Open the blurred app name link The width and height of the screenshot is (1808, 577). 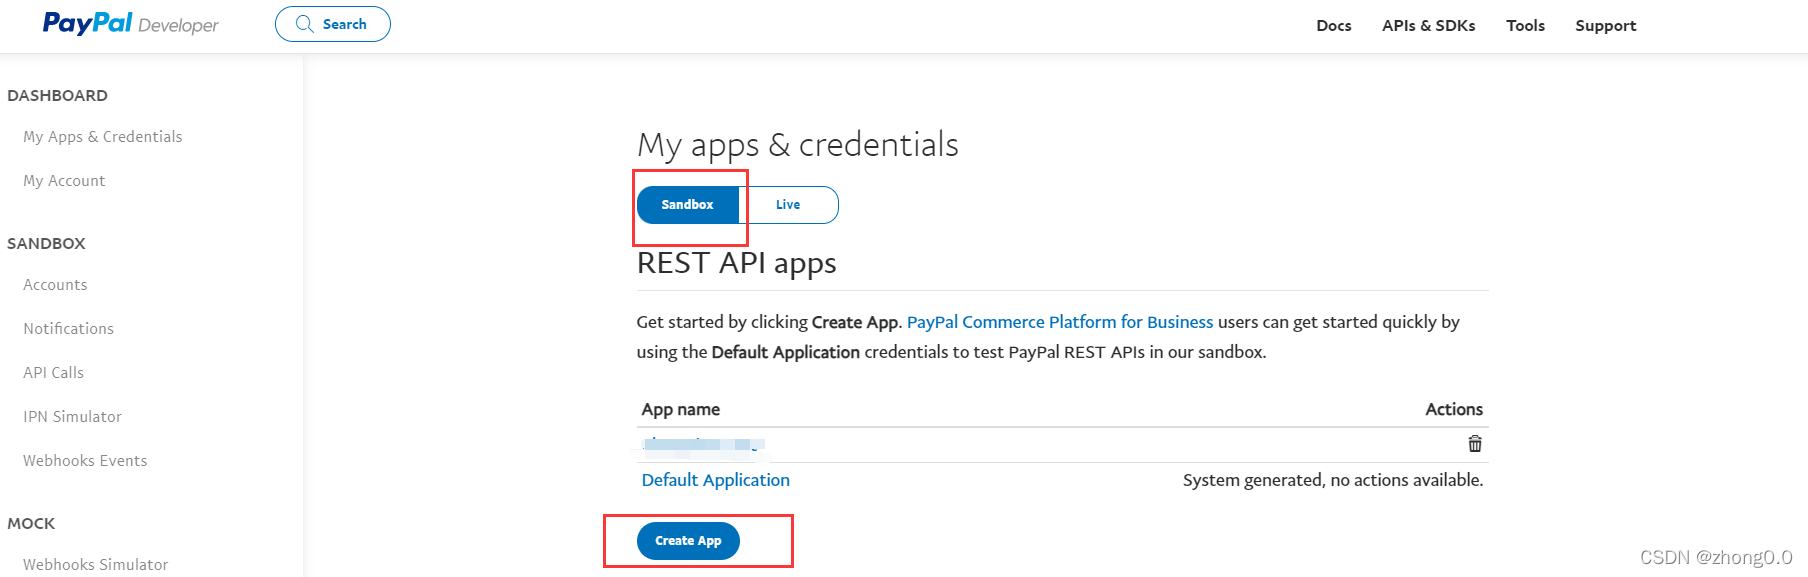(x=704, y=444)
